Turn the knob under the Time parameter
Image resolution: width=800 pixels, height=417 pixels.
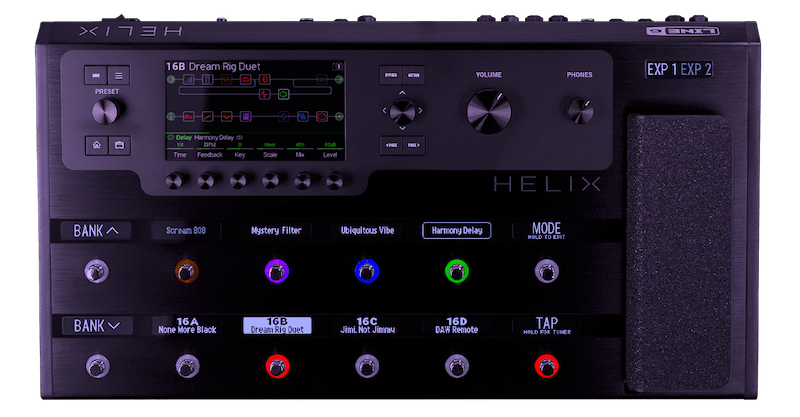pyautogui.click(x=174, y=181)
